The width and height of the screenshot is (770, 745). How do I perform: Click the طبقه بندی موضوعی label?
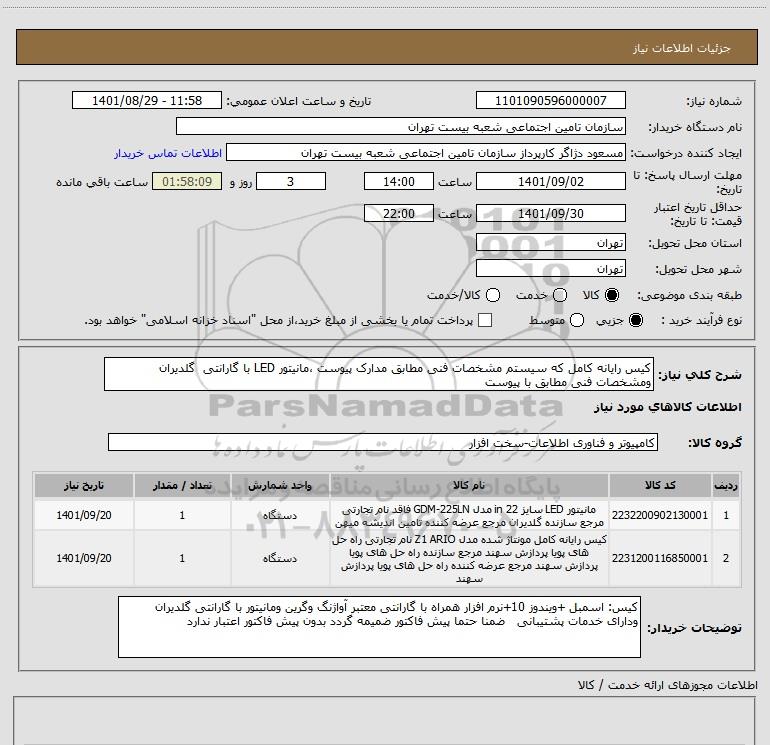coord(689,296)
